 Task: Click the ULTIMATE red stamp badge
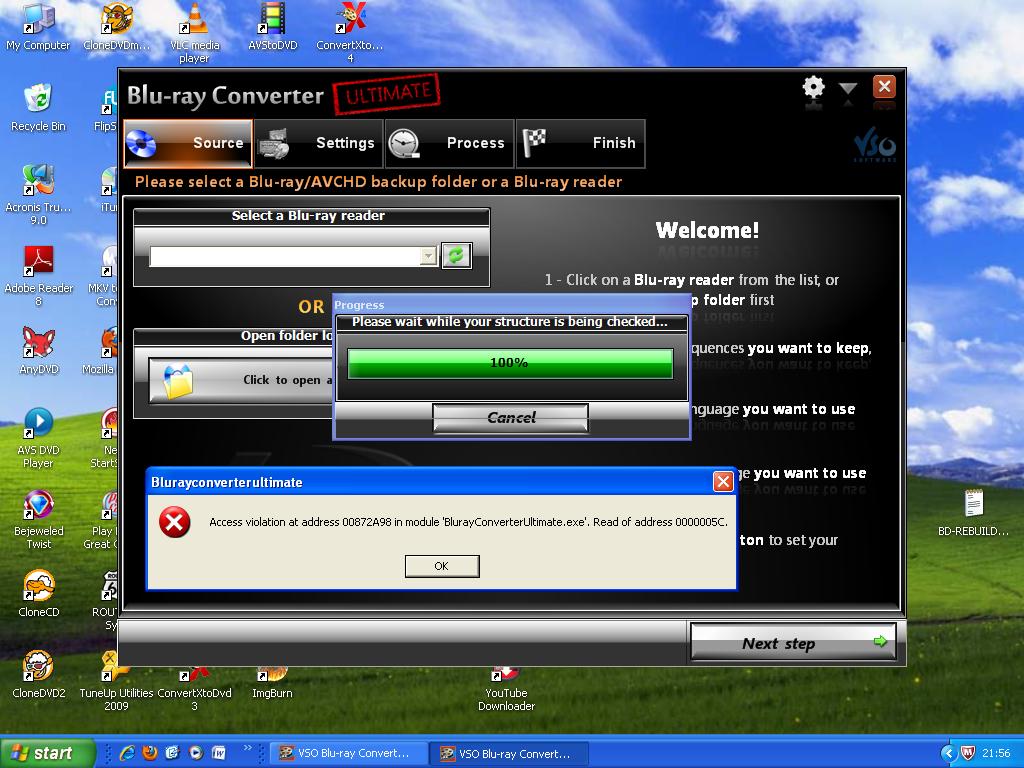click(387, 94)
